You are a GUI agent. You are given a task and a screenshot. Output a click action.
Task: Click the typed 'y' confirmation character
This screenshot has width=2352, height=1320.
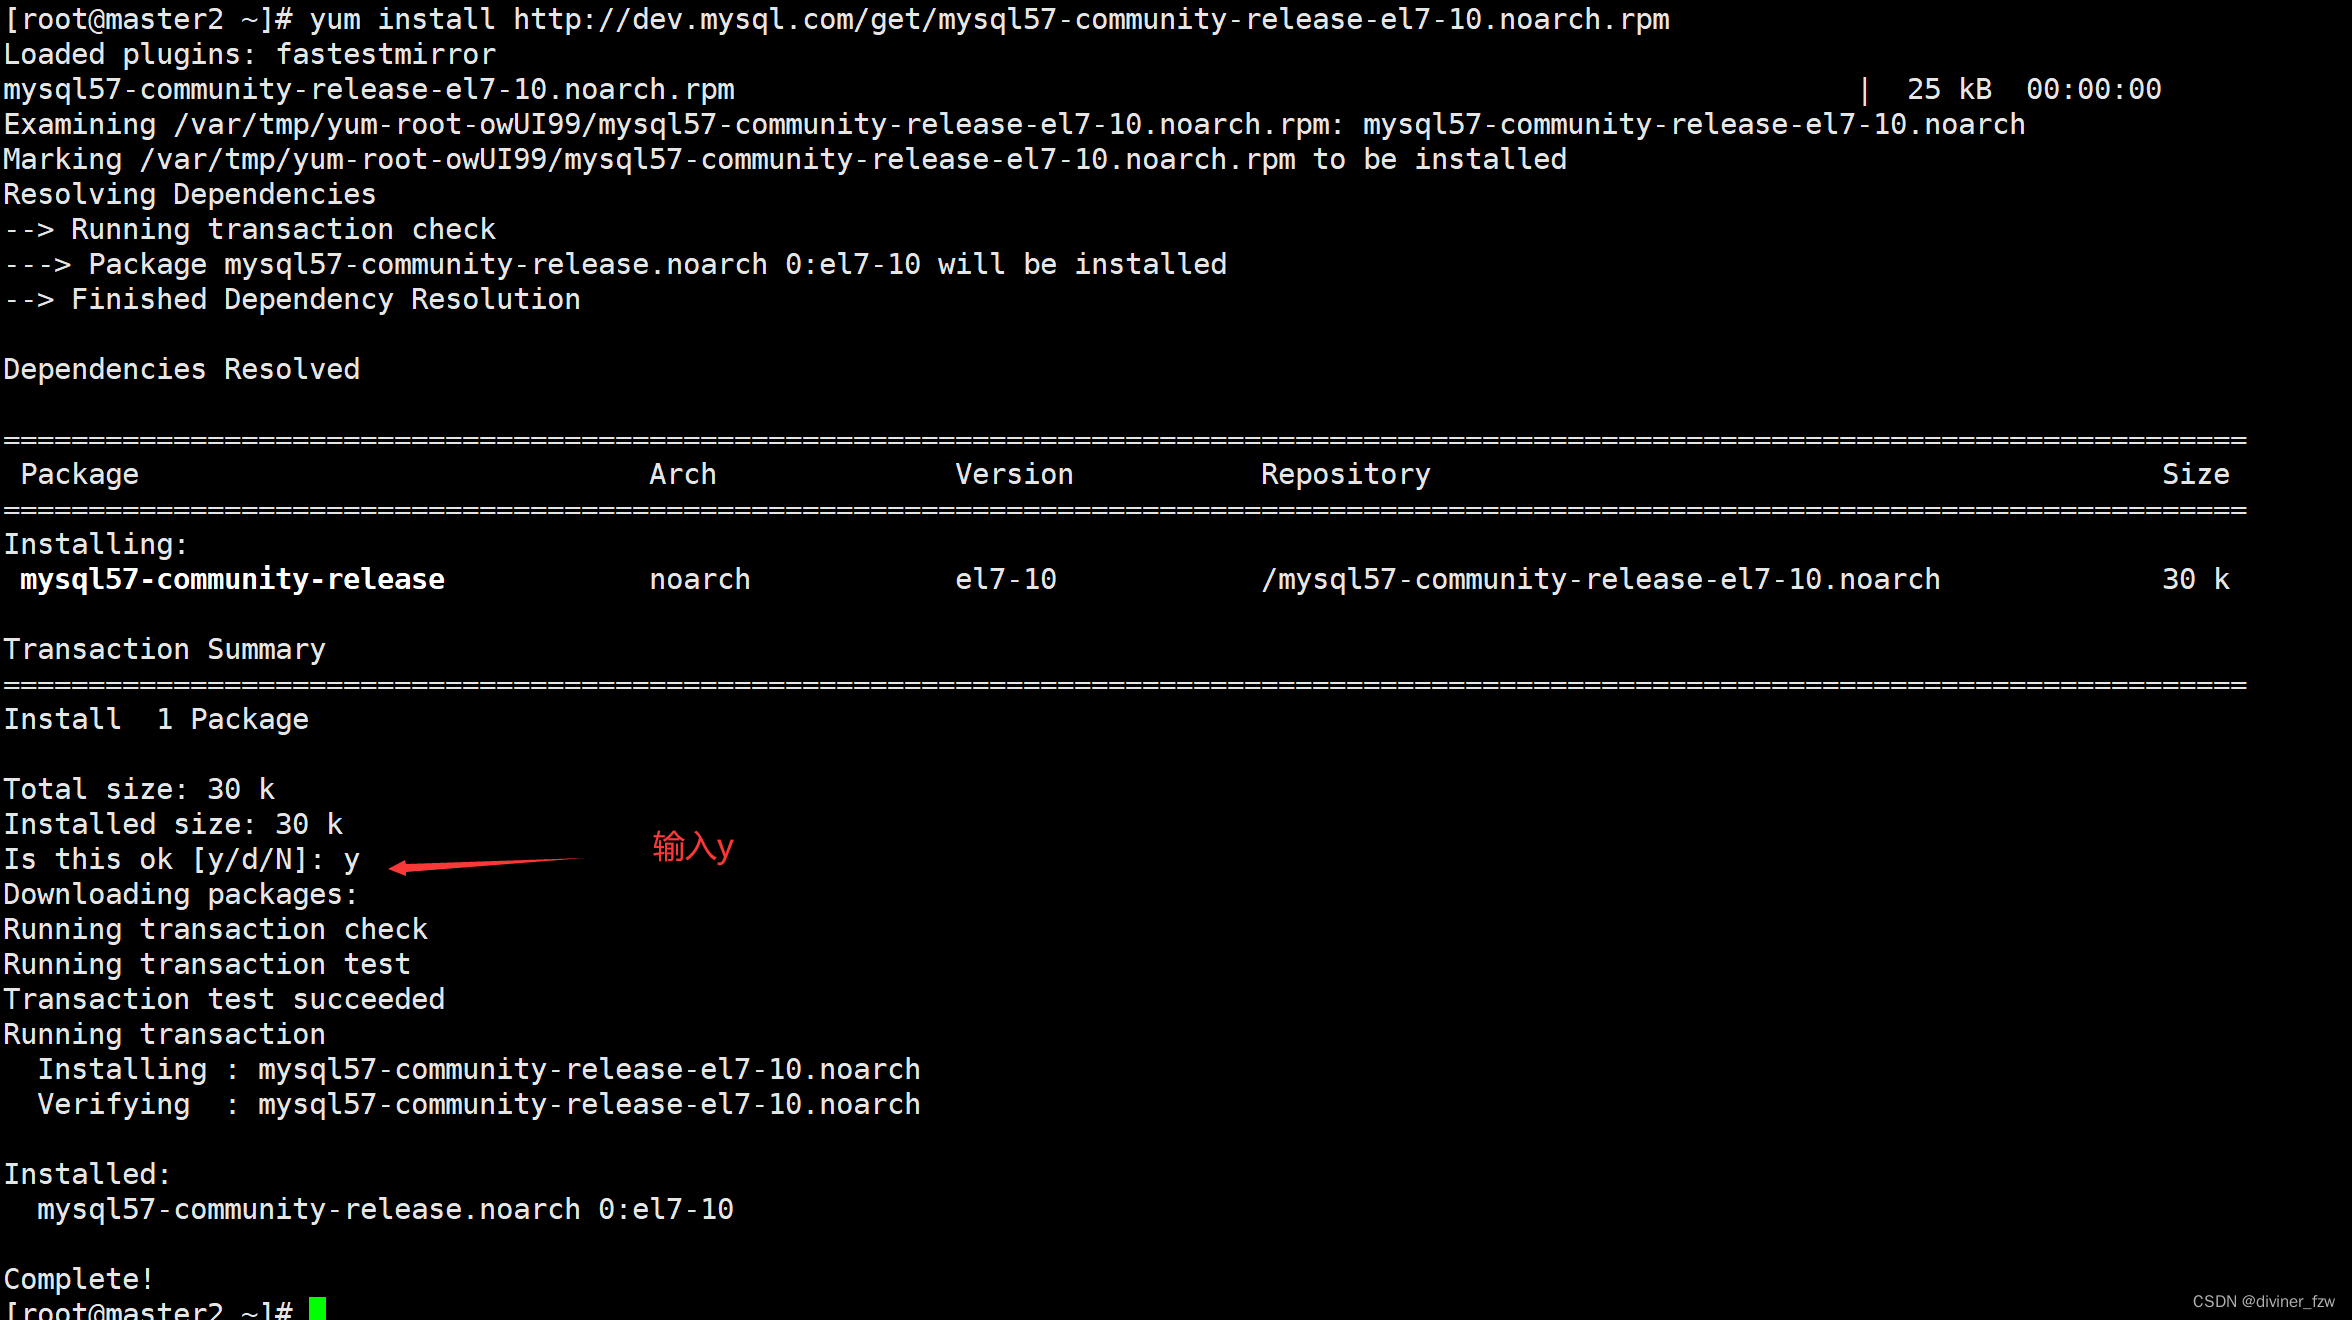tap(352, 858)
